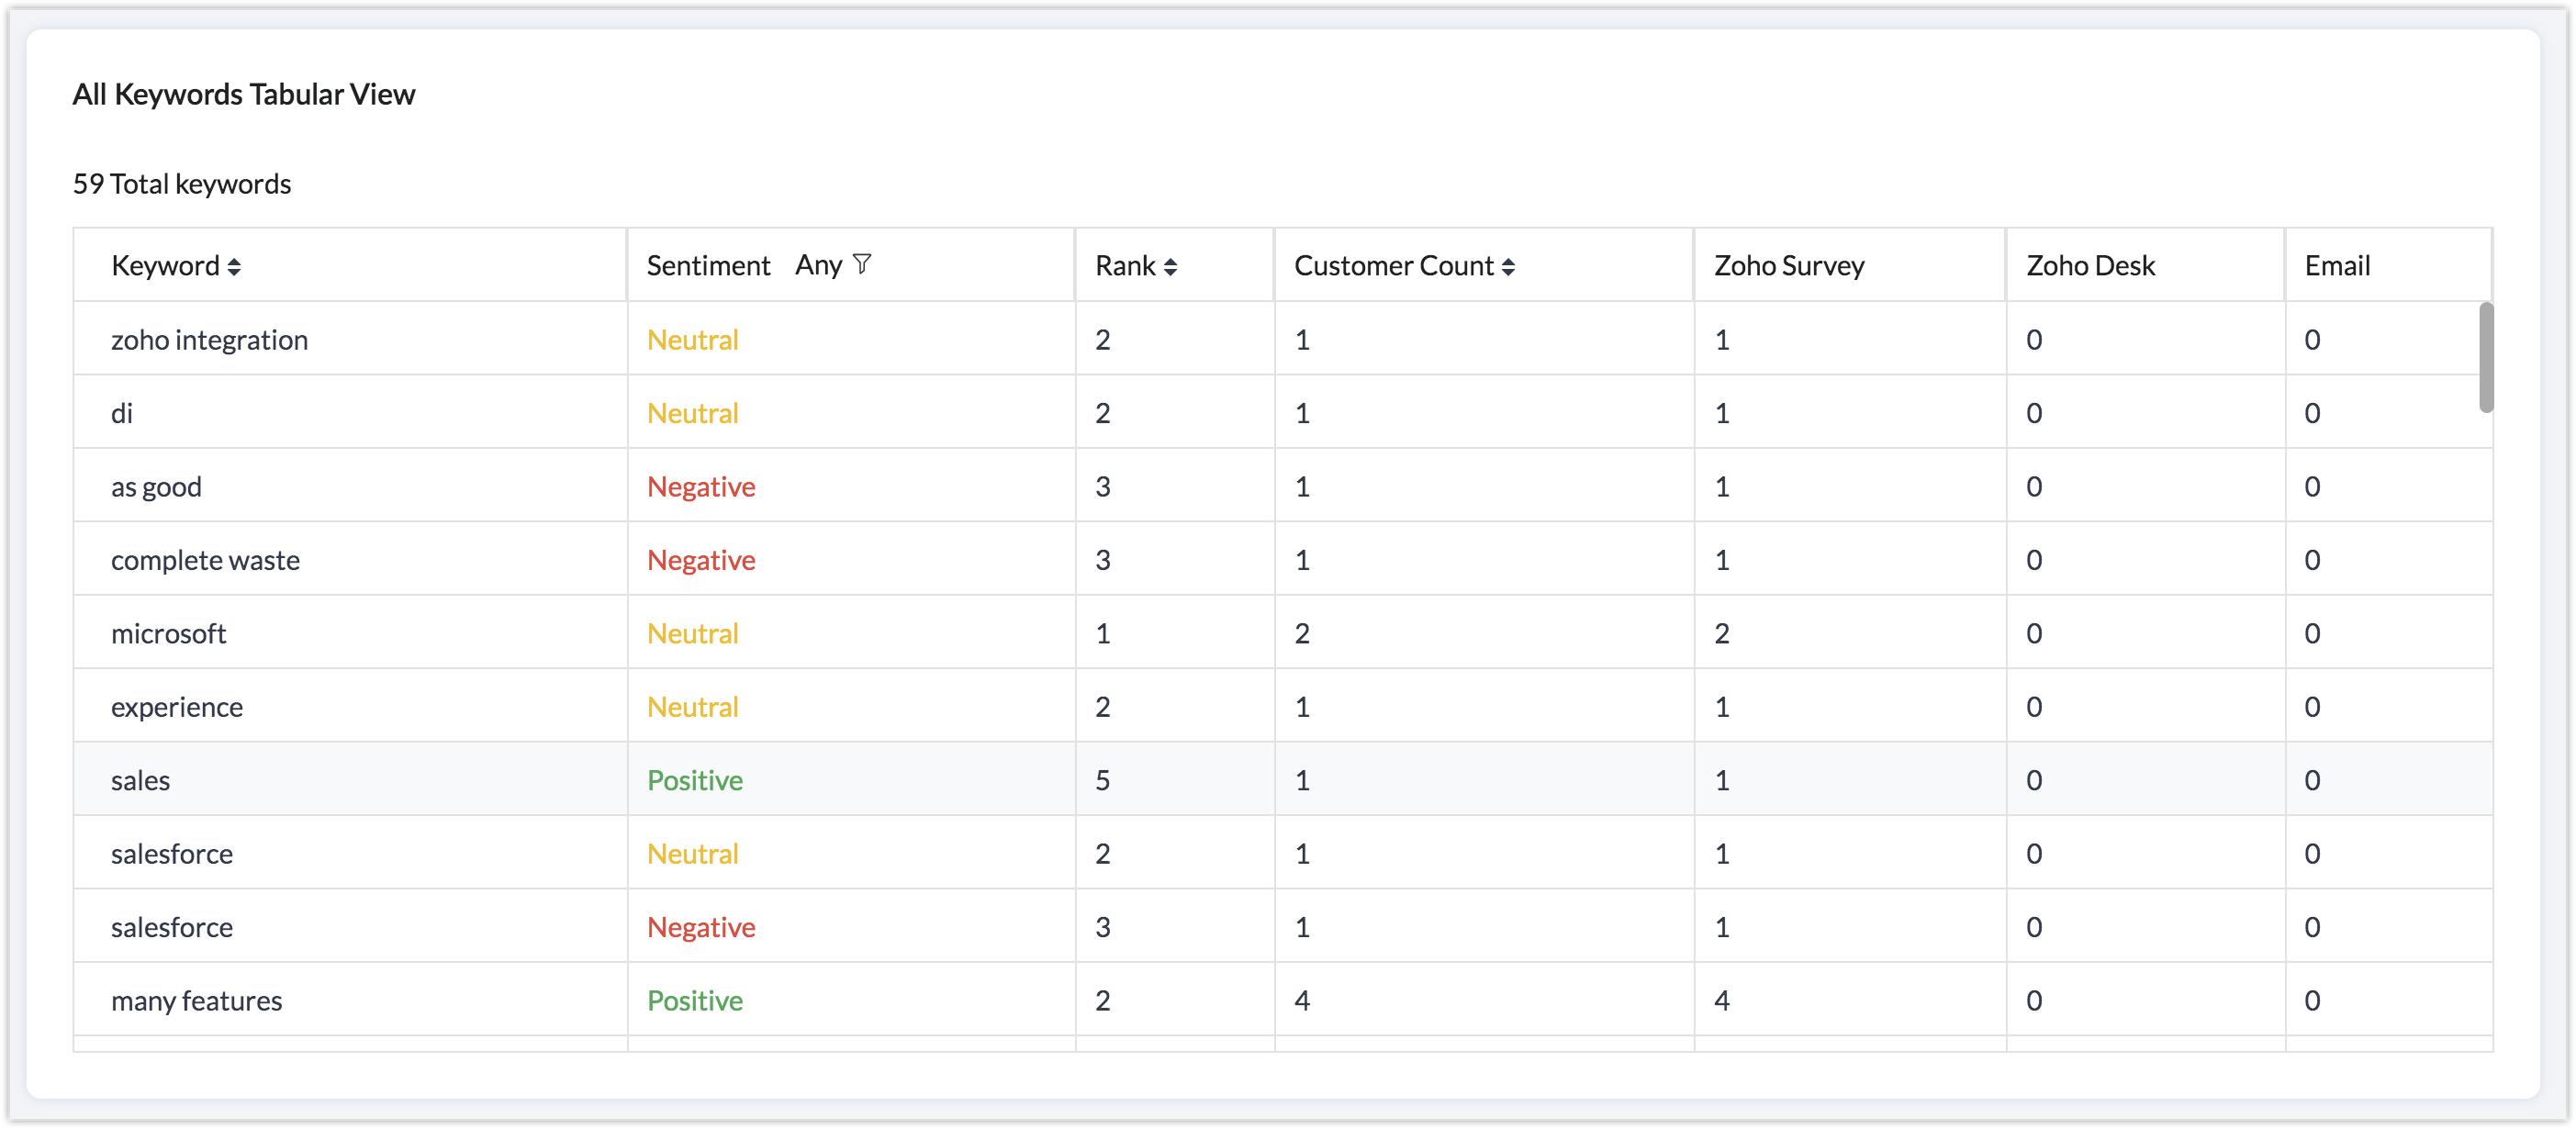Screen dimensions: 2576x1129
Task: Click the Customer Count sort arrows
Action: [1508, 267]
